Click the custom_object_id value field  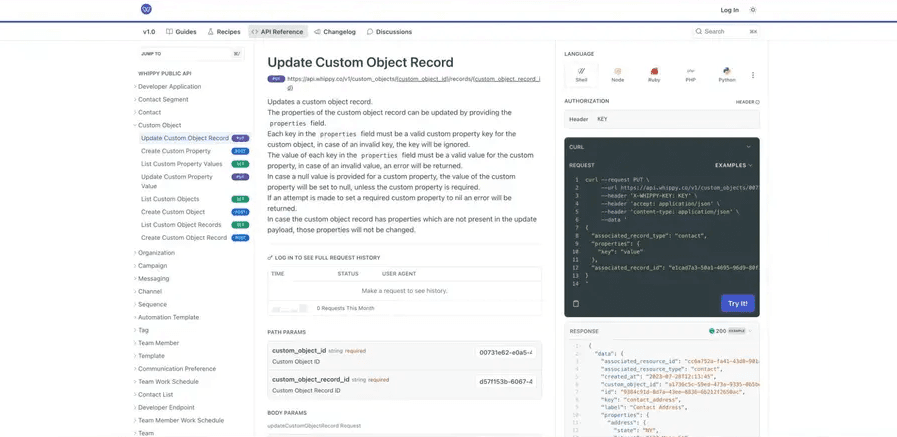coord(506,352)
